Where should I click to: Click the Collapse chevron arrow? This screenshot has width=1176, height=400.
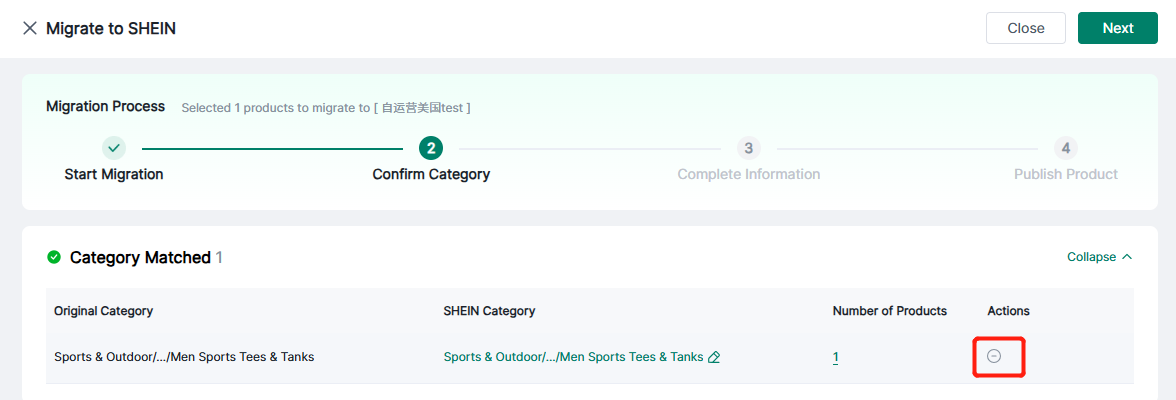[x=1127, y=257]
